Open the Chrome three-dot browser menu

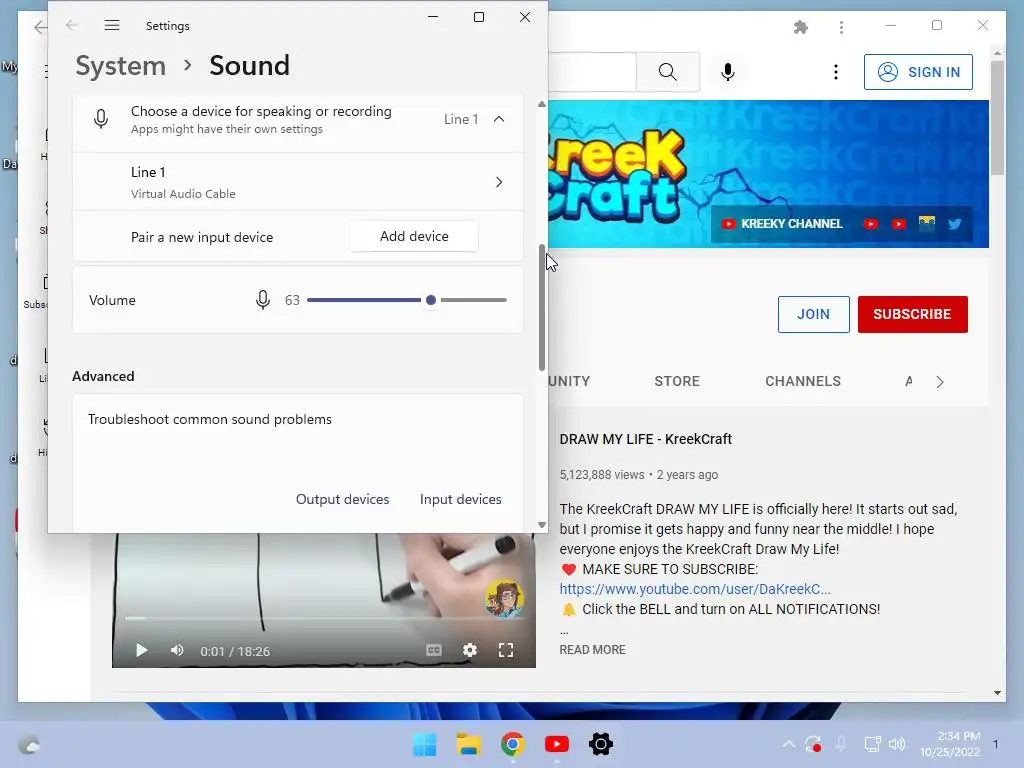tap(841, 27)
